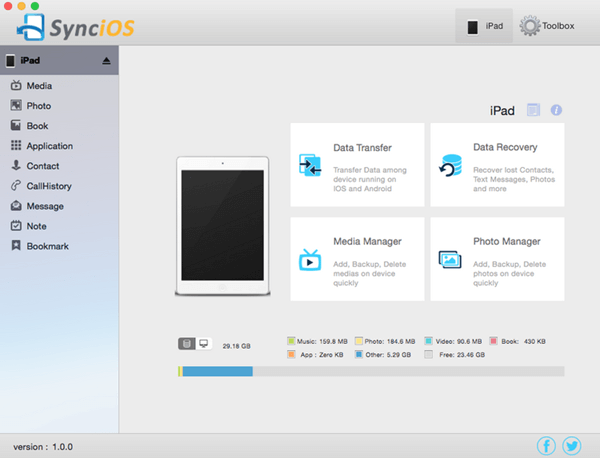
Task: Open the Data Transfer tile
Action: (x=357, y=165)
